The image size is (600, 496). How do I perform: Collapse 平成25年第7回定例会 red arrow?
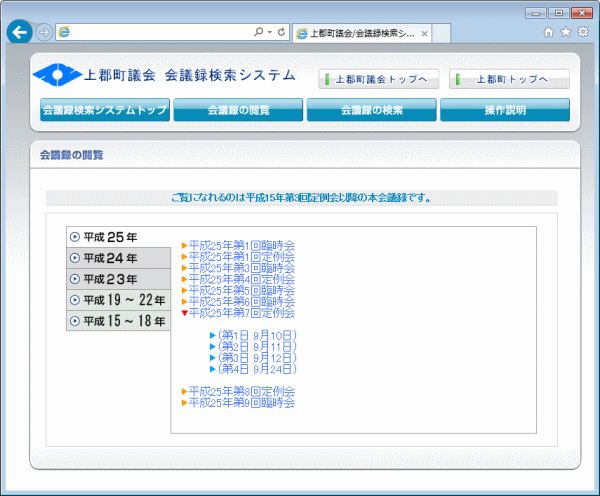[x=184, y=313]
